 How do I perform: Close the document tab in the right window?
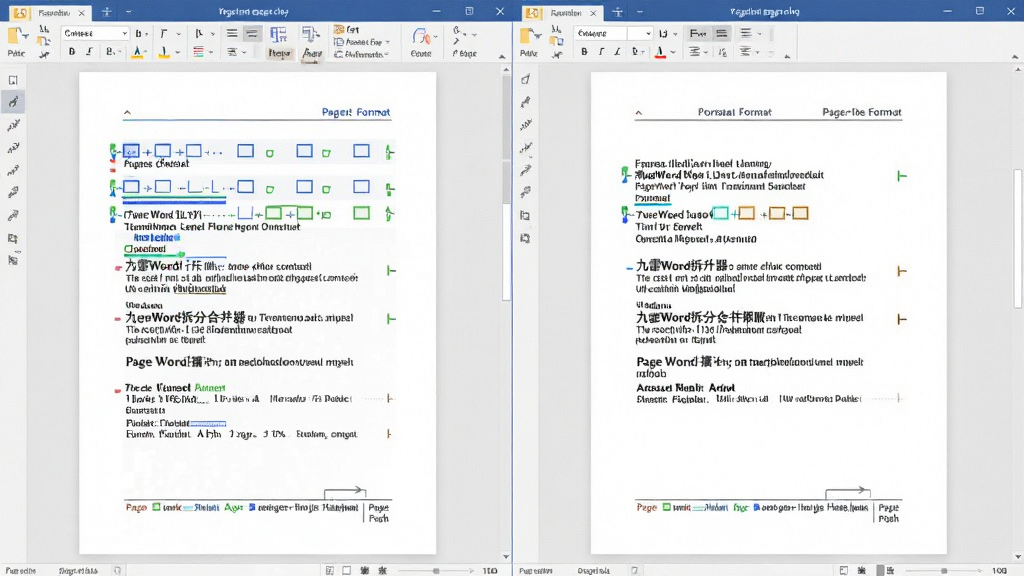(593, 12)
